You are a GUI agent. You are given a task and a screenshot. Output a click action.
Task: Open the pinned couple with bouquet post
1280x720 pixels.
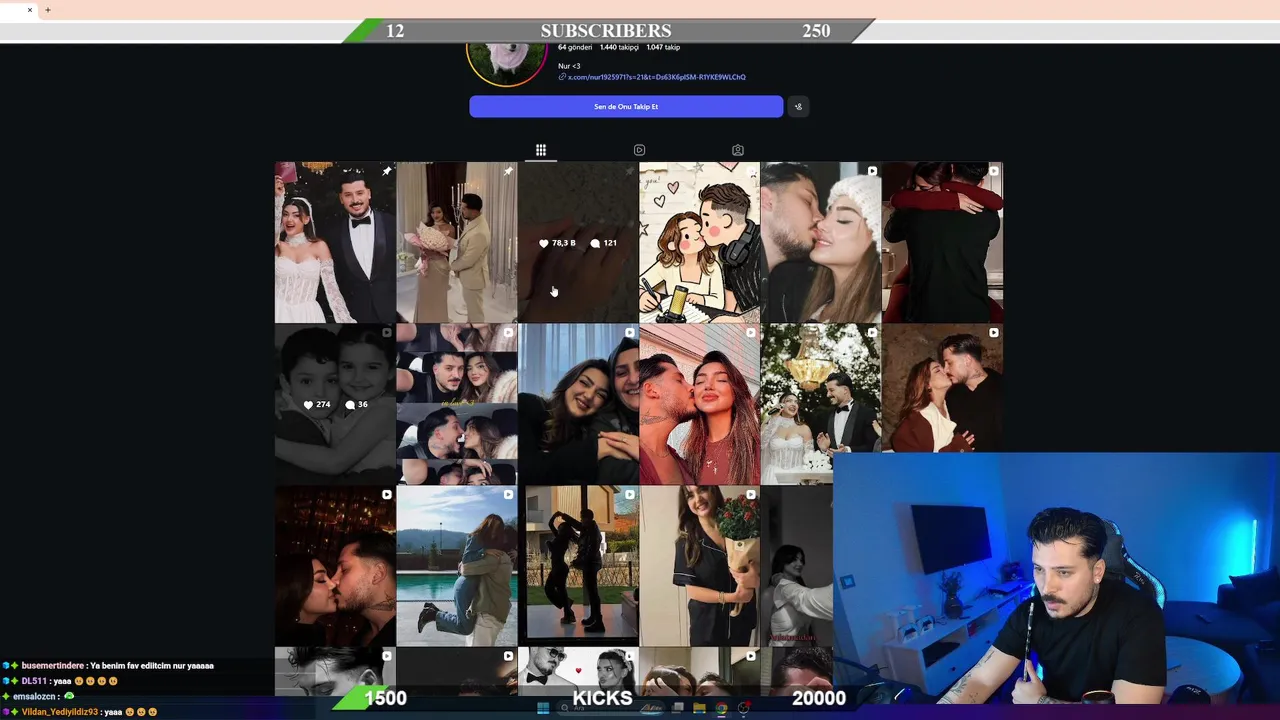[456, 242]
